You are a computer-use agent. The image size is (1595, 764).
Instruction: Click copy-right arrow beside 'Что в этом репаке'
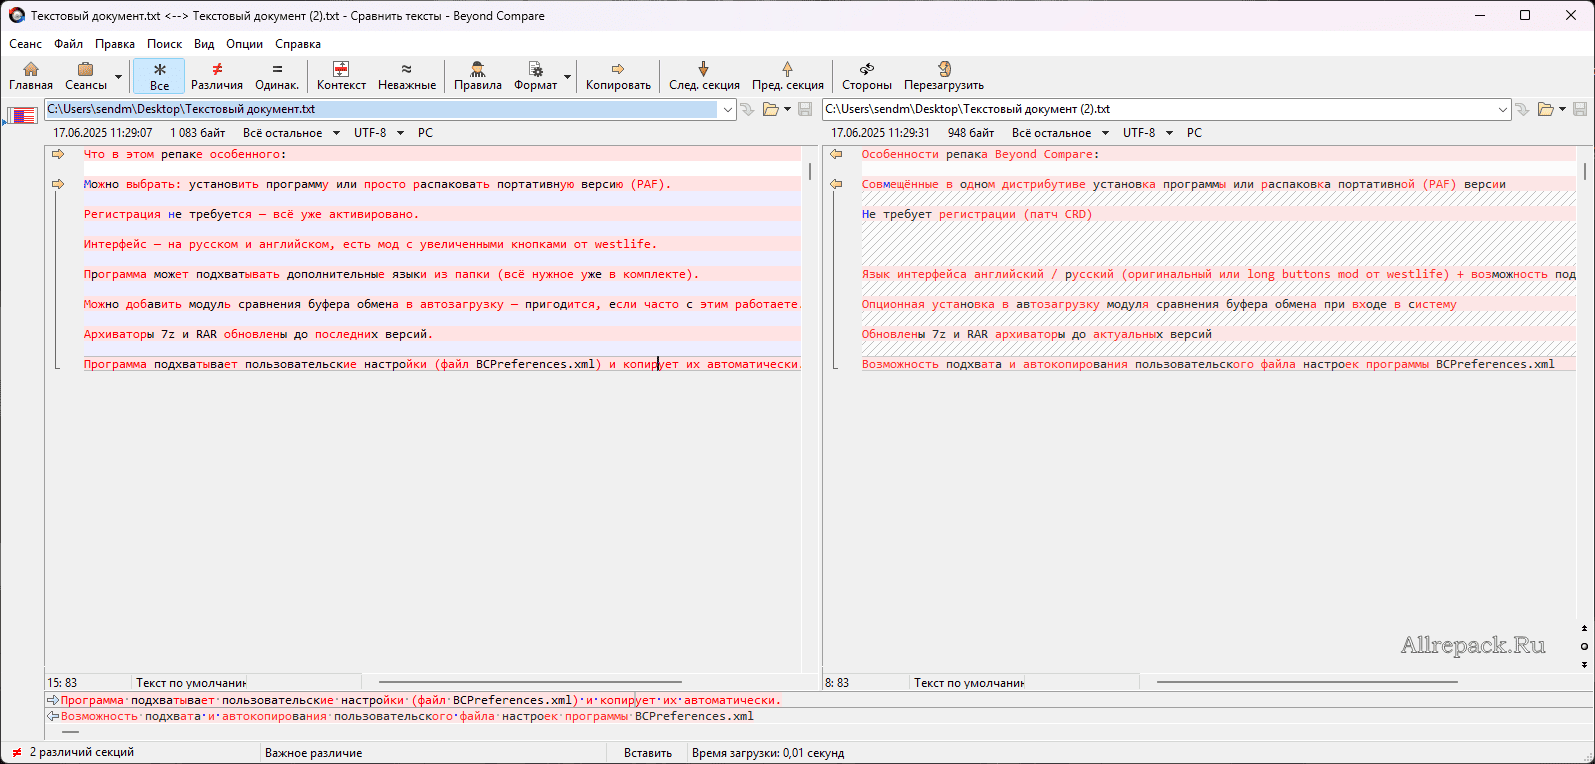click(x=58, y=154)
